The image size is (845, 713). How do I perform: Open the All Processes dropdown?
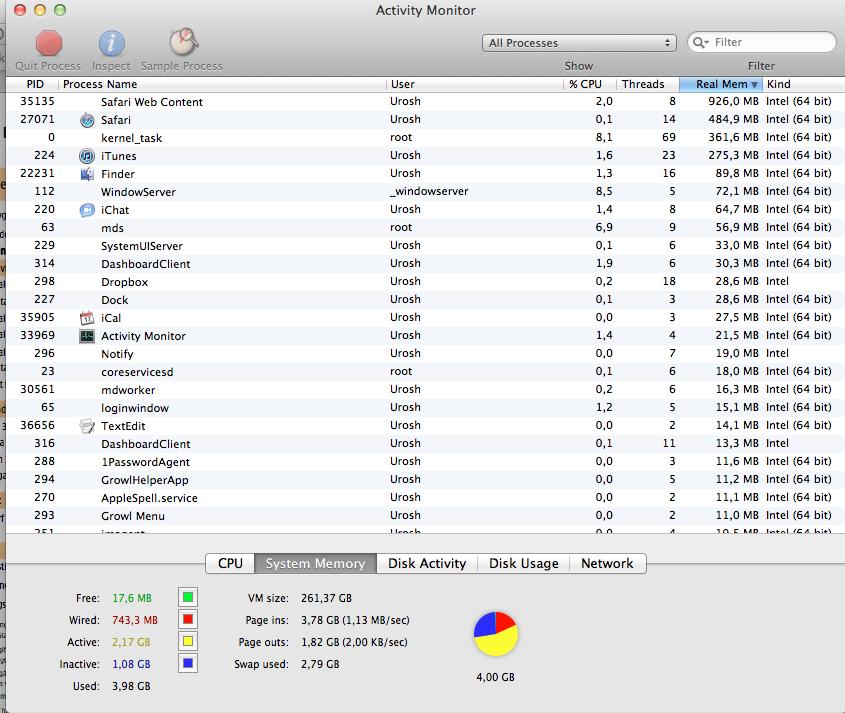(579, 43)
